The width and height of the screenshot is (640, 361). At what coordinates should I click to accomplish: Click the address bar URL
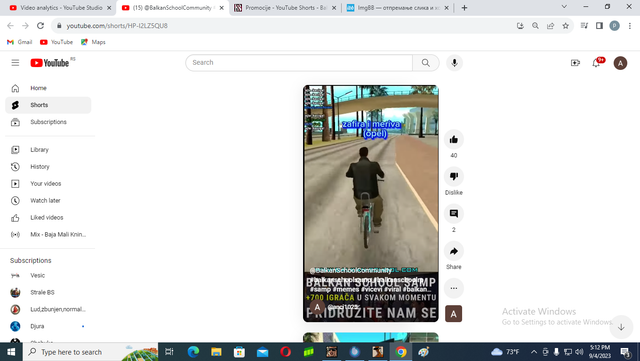coord(117,26)
